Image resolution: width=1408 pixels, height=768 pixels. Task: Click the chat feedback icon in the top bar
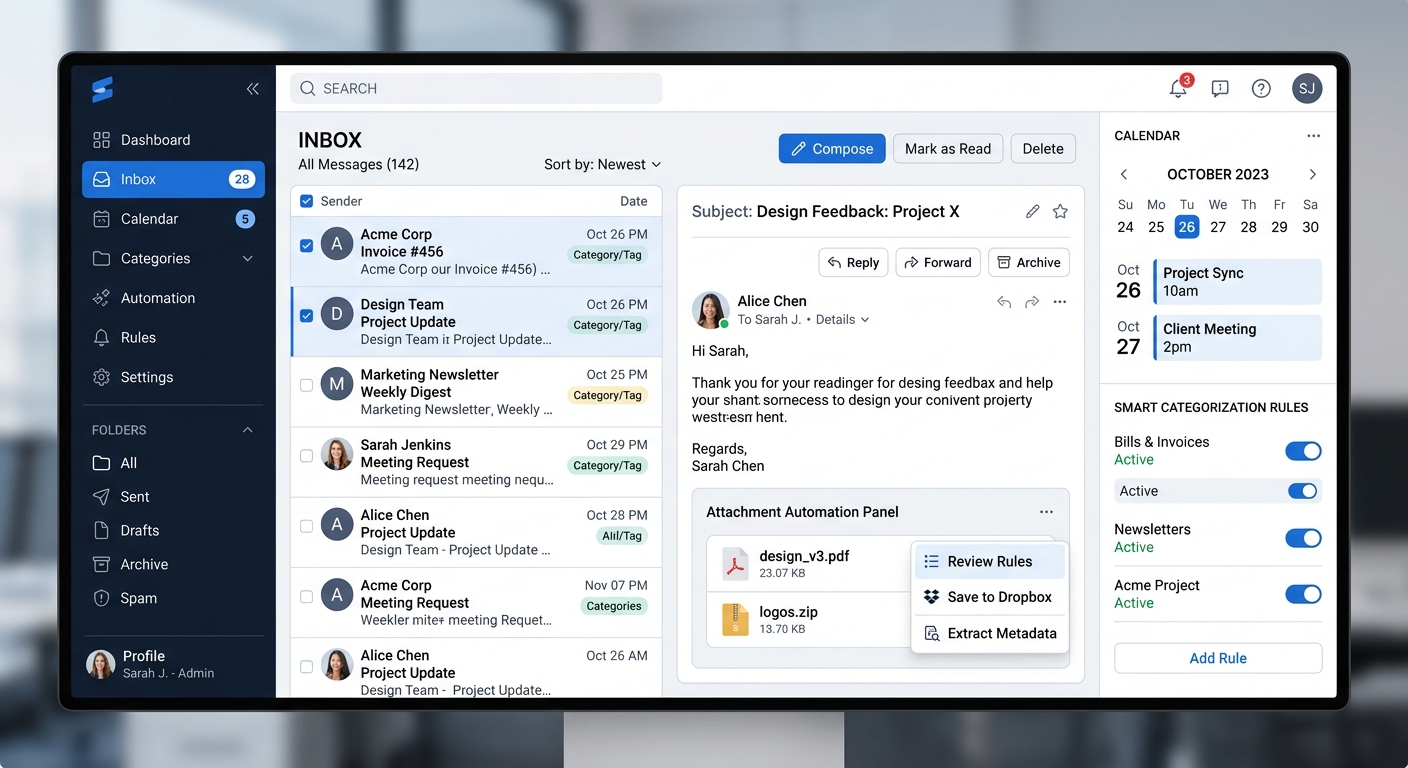click(x=1220, y=88)
